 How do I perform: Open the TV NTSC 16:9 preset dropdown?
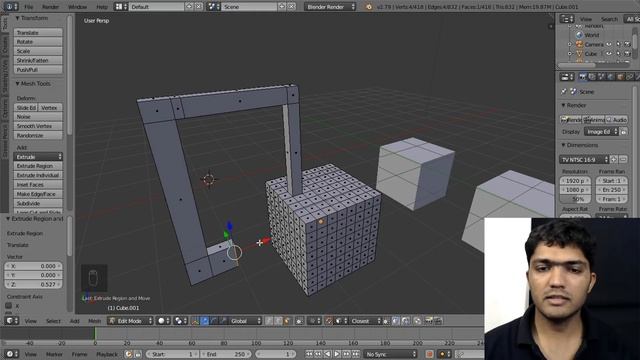tap(584, 160)
